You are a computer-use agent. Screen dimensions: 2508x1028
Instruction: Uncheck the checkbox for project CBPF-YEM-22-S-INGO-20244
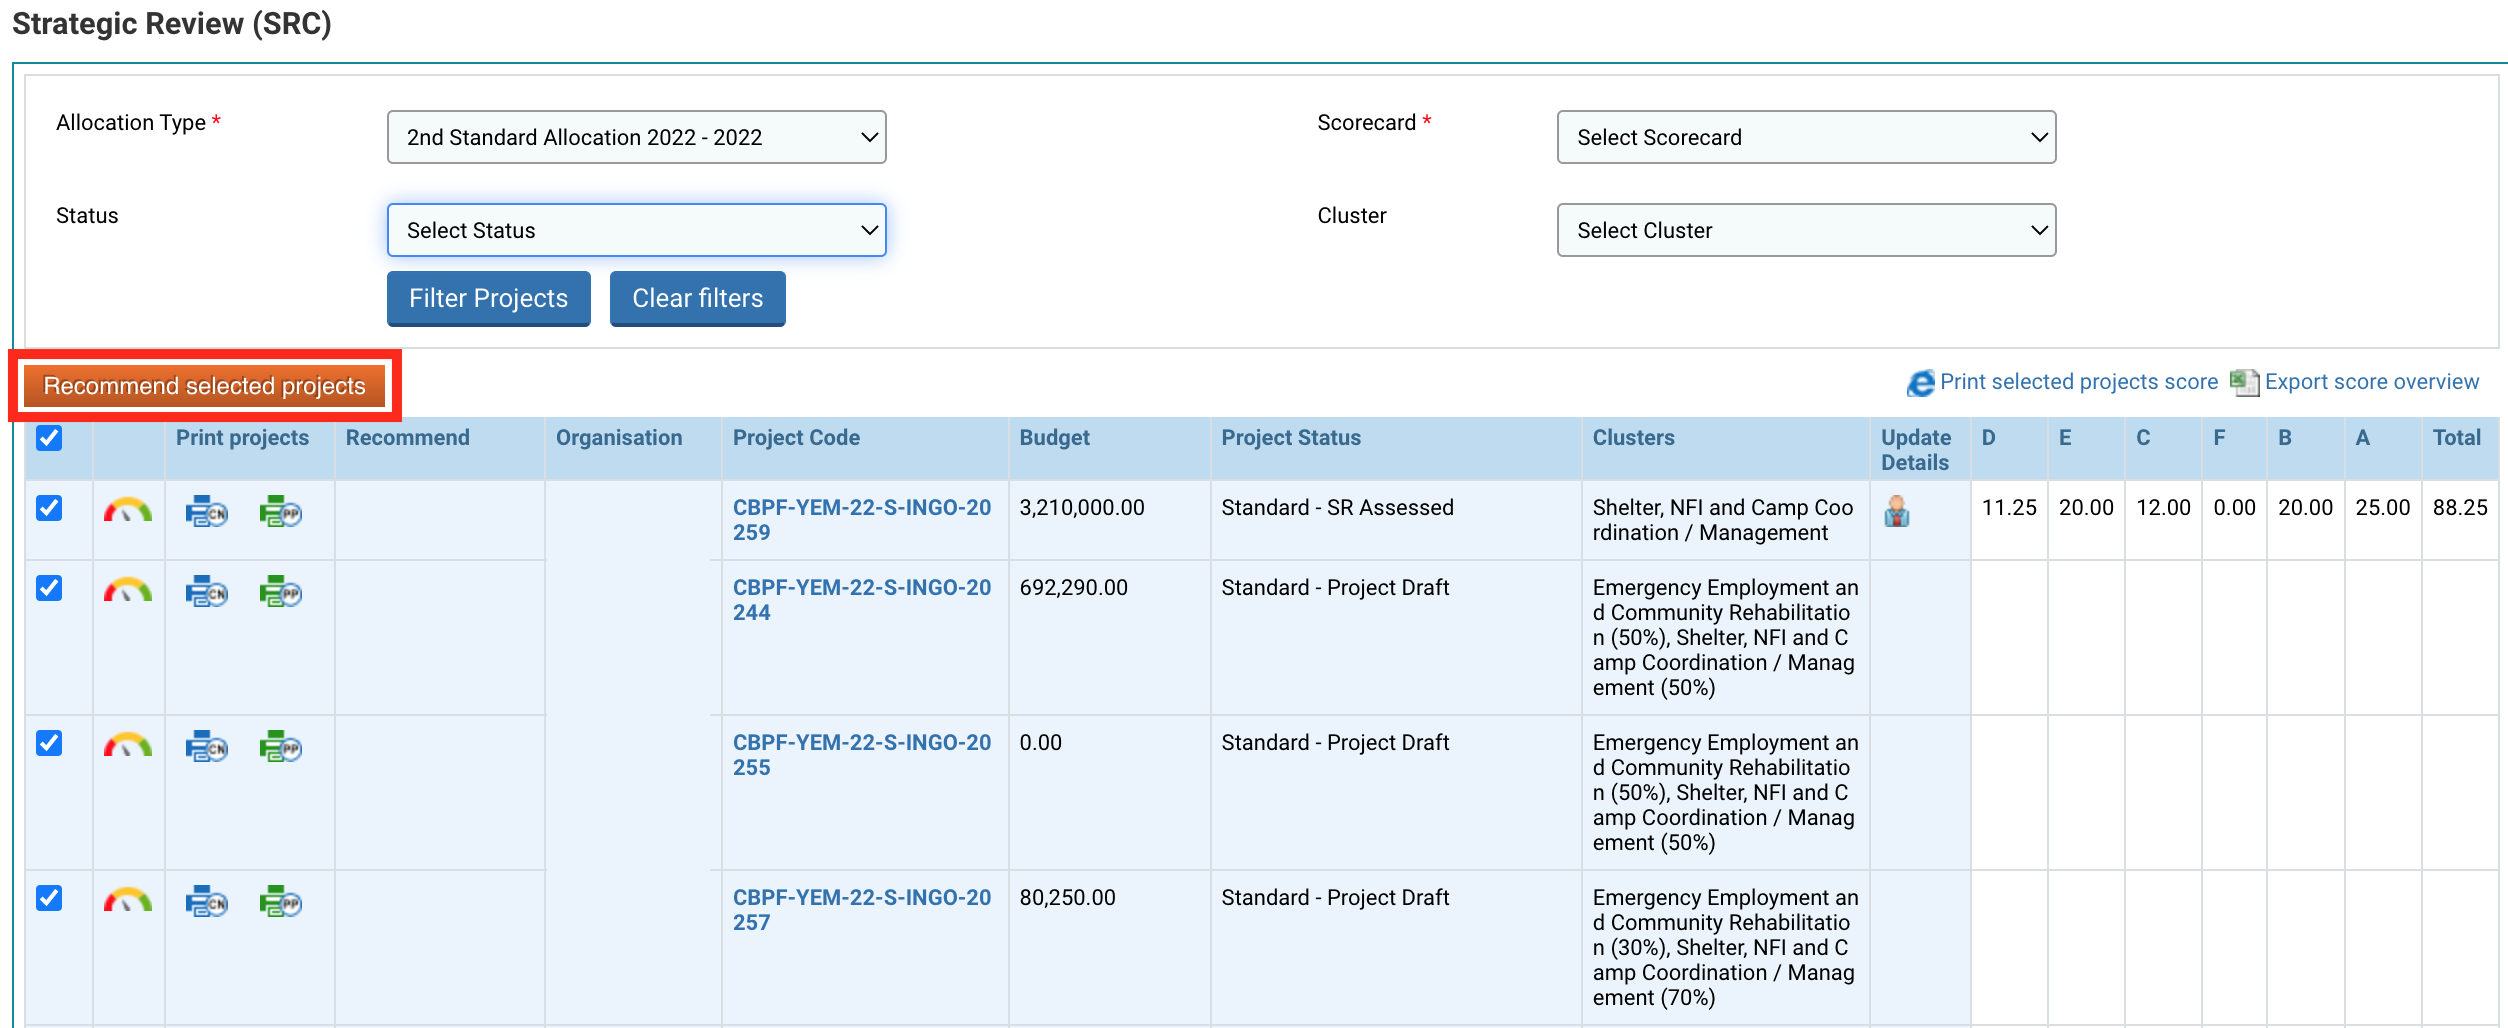(x=49, y=588)
